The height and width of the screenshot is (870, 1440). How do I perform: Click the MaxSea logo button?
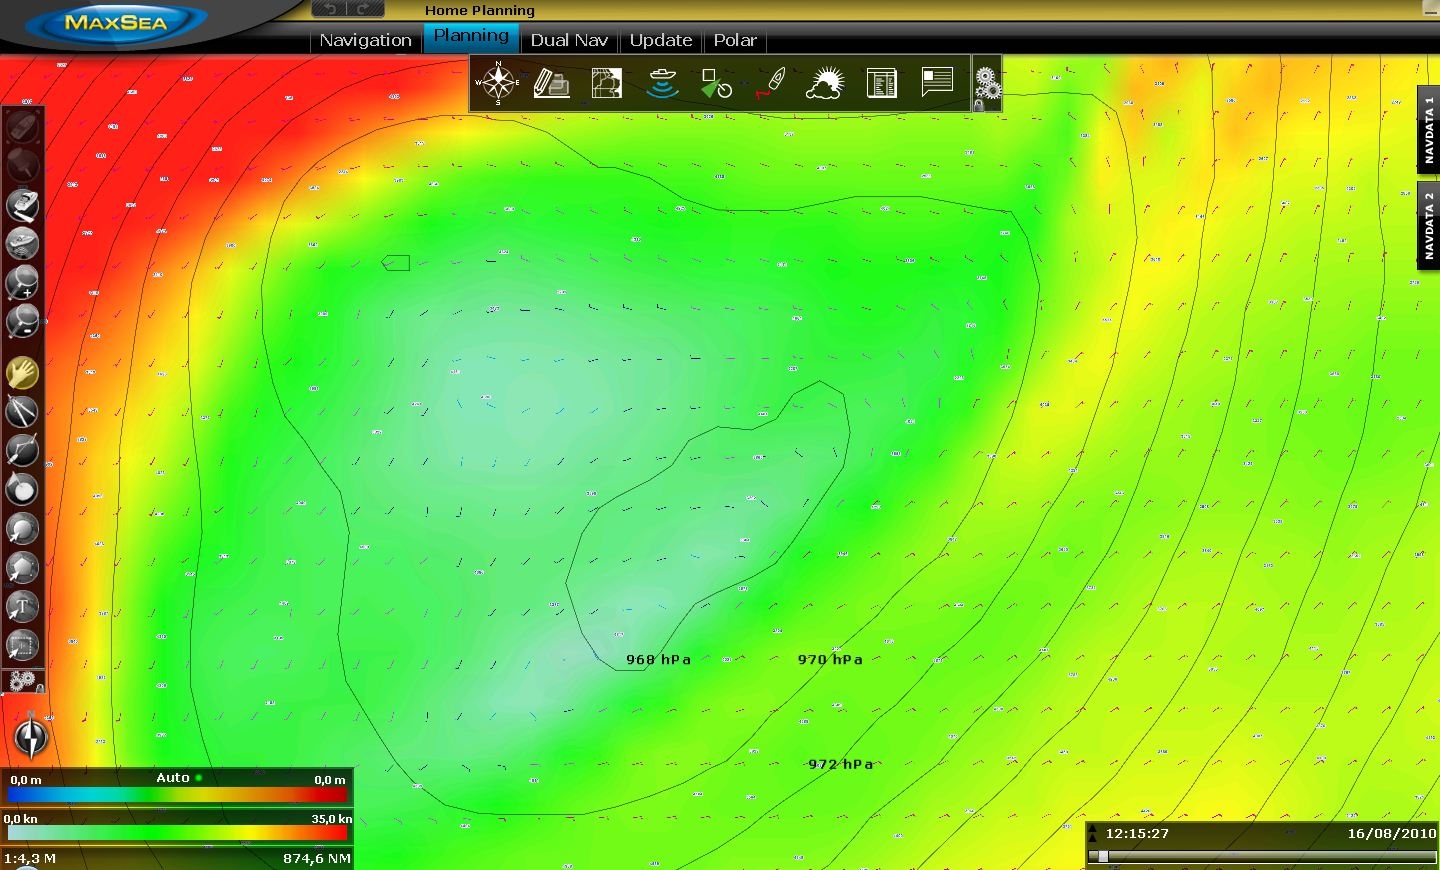[x=116, y=23]
